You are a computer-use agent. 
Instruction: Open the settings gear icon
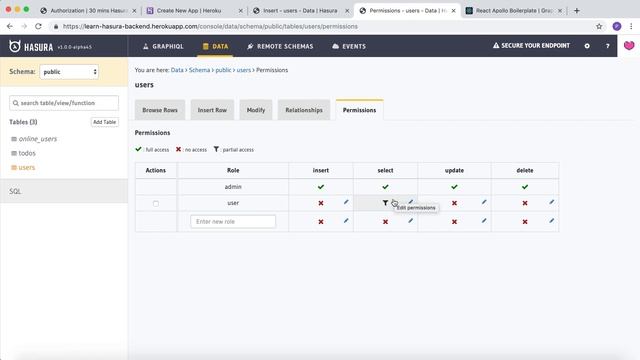[x=587, y=46]
